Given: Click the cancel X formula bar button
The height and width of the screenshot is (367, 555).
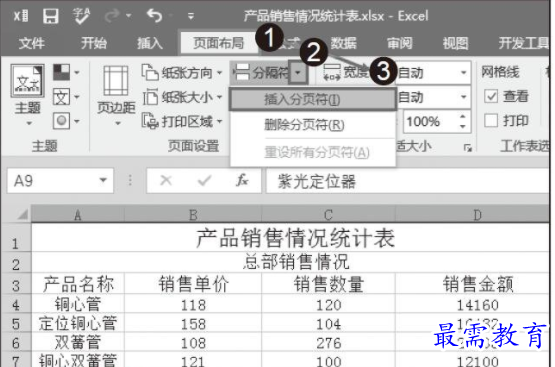Looking at the screenshot, I should click(x=166, y=180).
